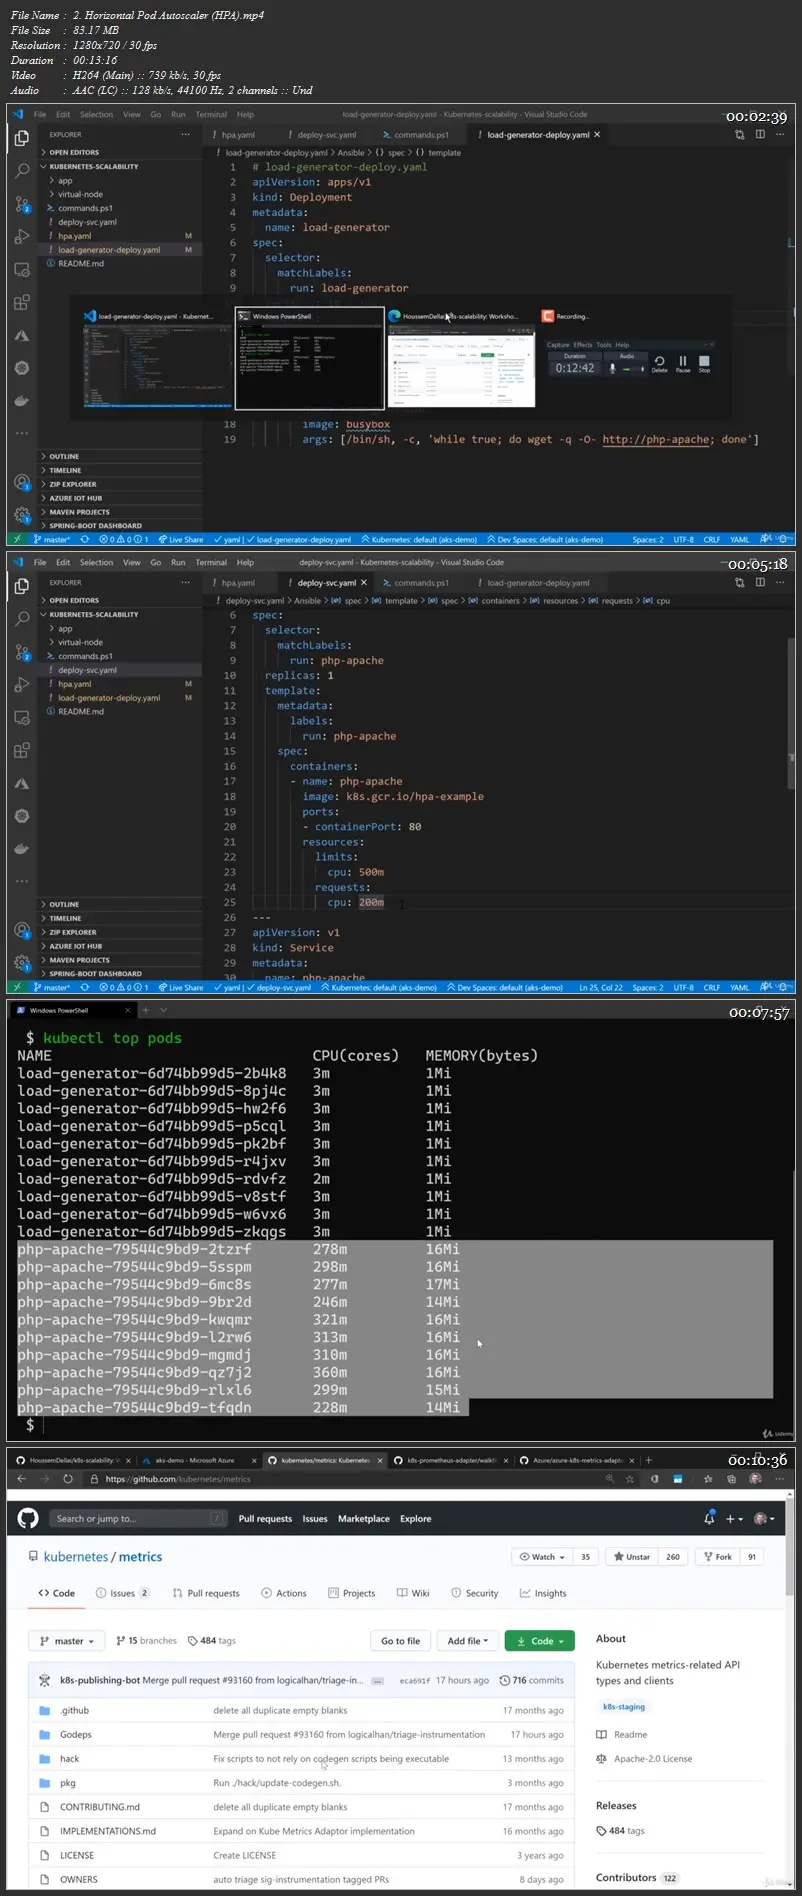
Task: Open the master branch dropdown on GitHub
Action: (x=66, y=1640)
